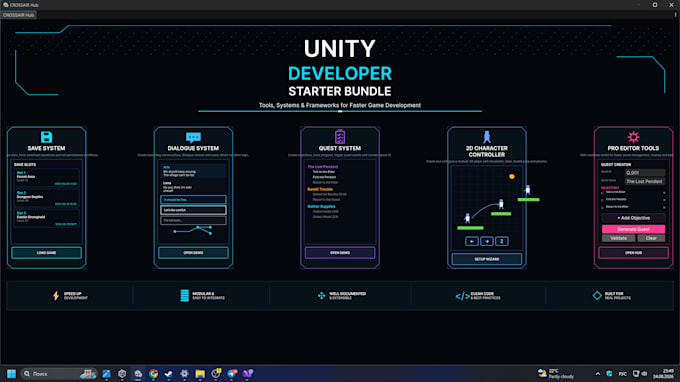Click the move-right arrow in character controller
The height and width of the screenshot is (382, 680).
[x=487, y=241]
